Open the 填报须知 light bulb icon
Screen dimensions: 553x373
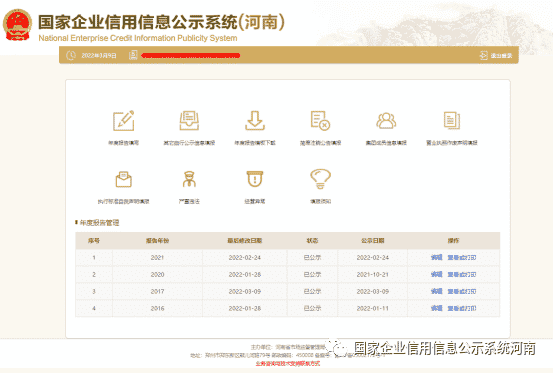pyautogui.click(x=320, y=179)
